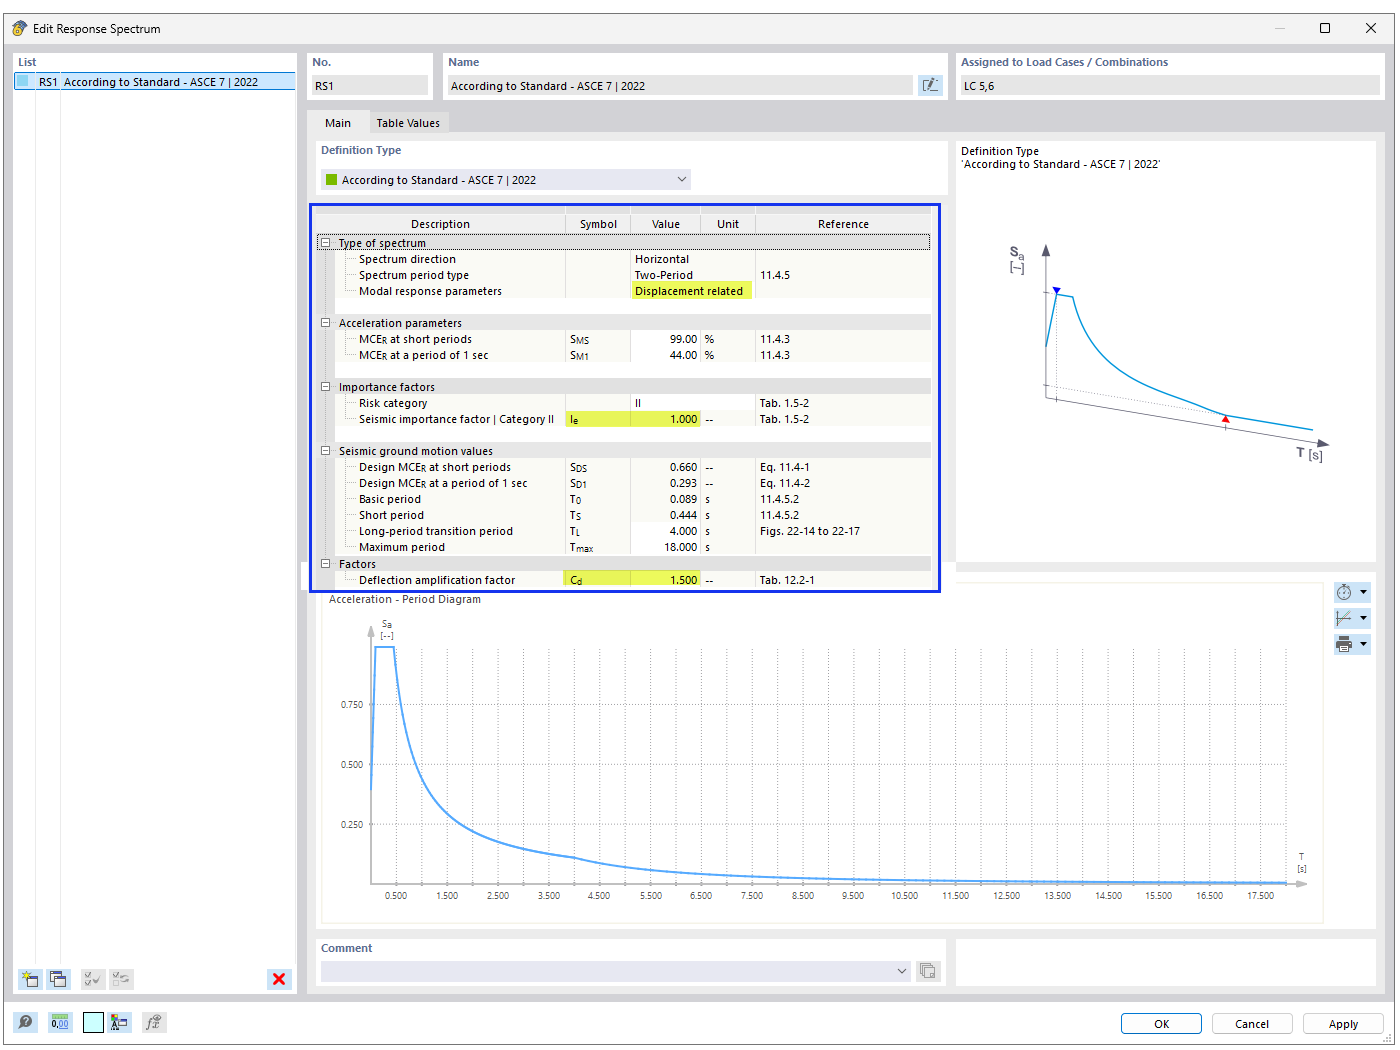Viewport: 1400px width, 1050px height.
Task: Enable the select-all checkmarks icon
Action: click(92, 979)
